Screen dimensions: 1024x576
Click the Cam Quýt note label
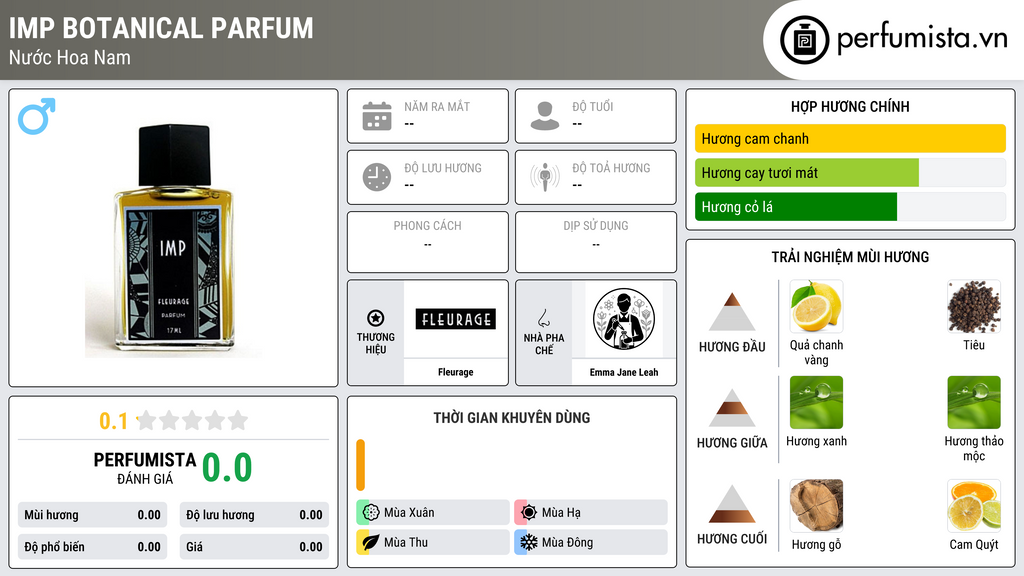pyautogui.click(x=974, y=545)
